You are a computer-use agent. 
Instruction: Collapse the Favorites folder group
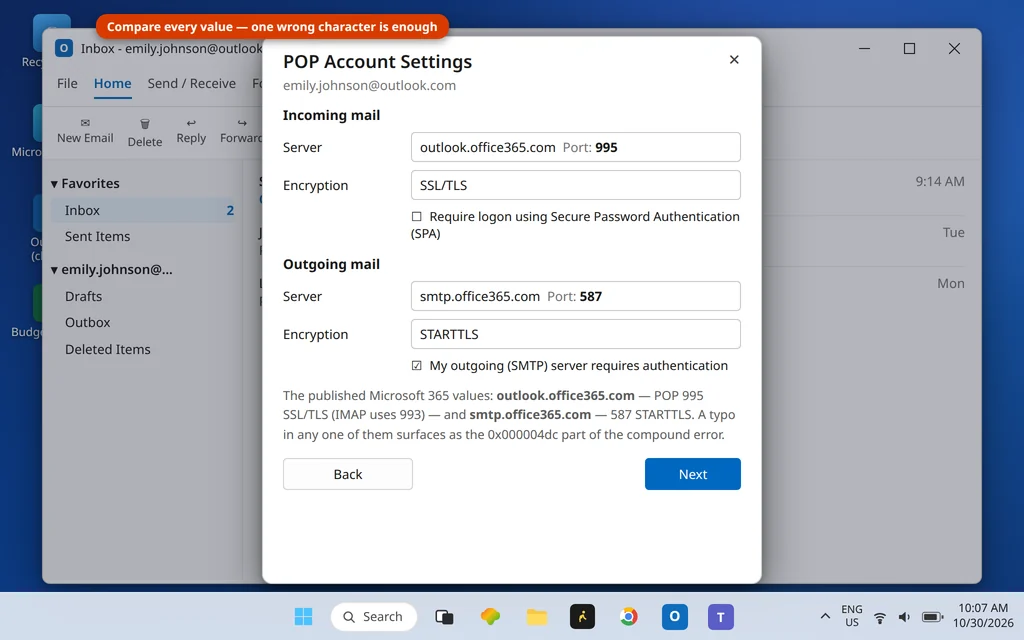[54, 184]
